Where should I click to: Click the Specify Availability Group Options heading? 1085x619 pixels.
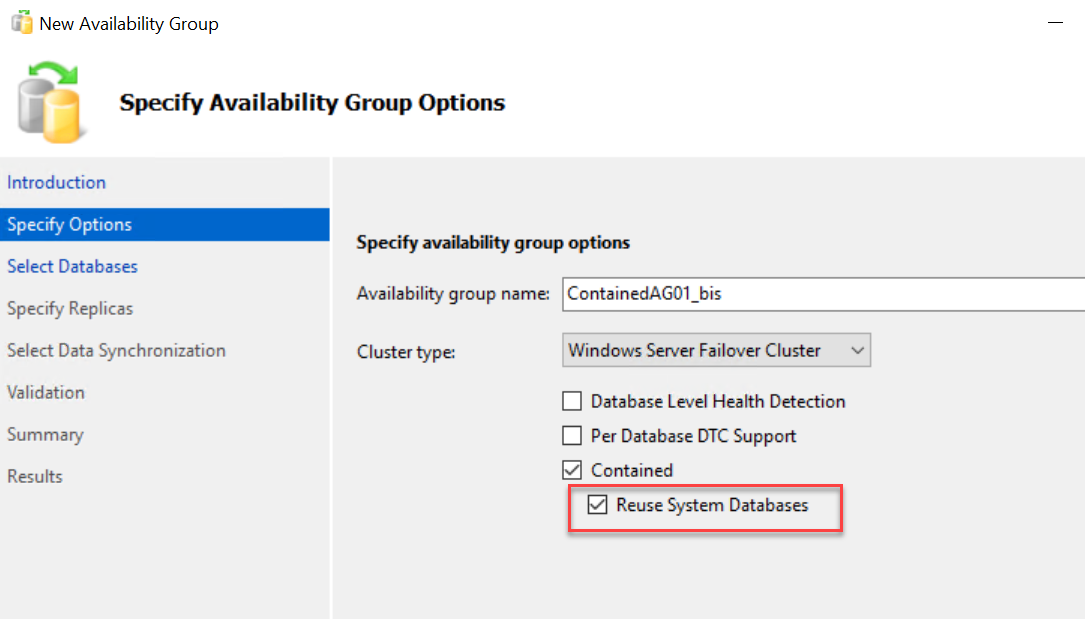coord(312,102)
